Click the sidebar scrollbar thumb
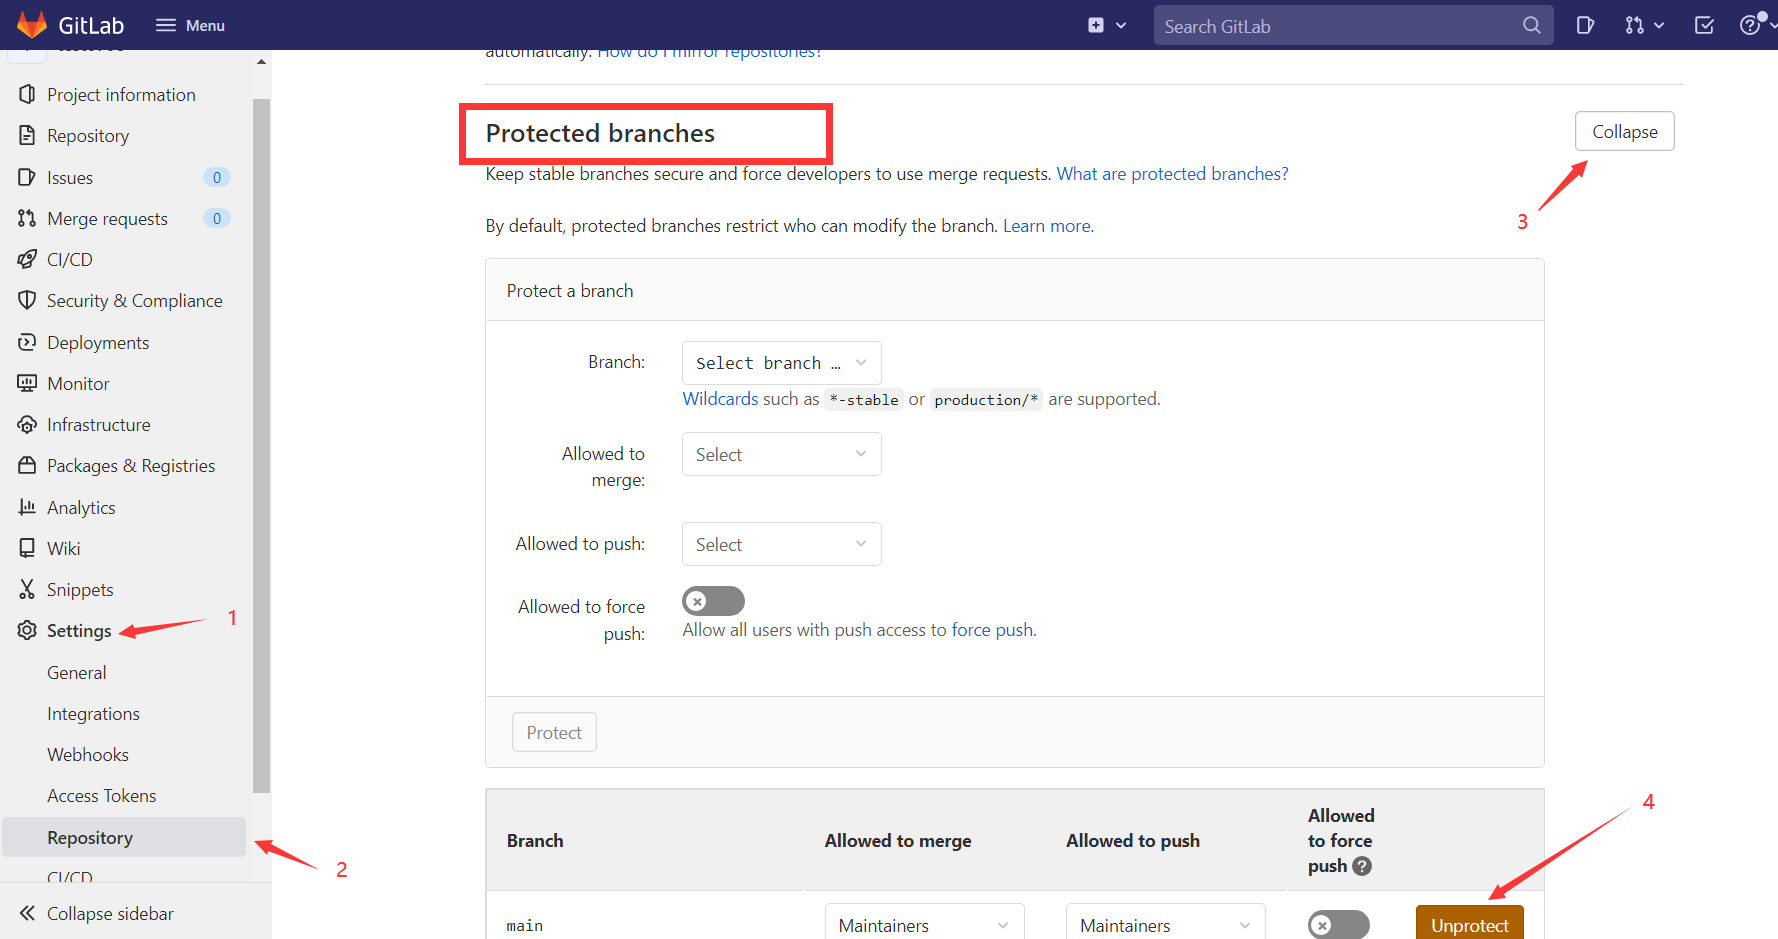Screen dimensions: 1778x939 (x=262, y=445)
